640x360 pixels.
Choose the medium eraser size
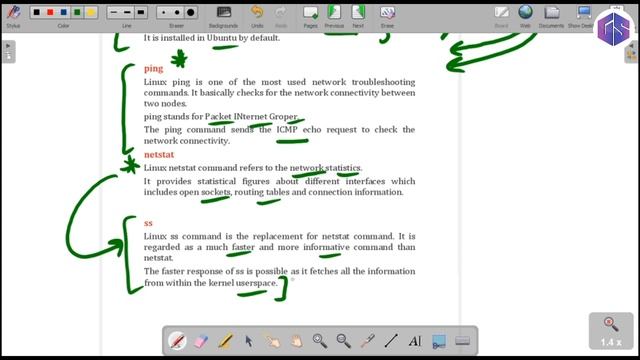(x=177, y=12)
